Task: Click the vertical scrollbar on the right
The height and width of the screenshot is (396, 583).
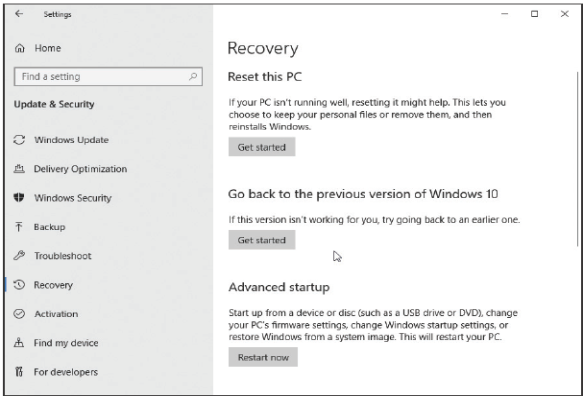Action: point(577,158)
